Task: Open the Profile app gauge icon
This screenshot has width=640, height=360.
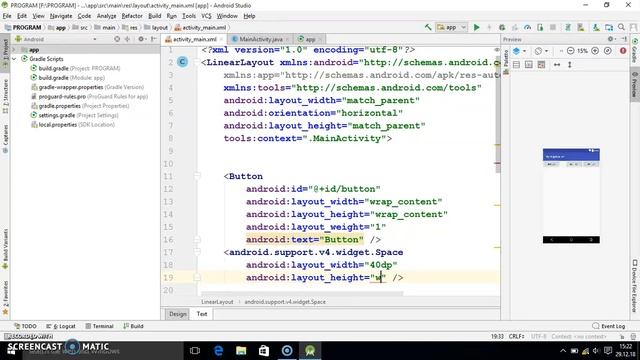Action: pyautogui.click(x=528, y=27)
